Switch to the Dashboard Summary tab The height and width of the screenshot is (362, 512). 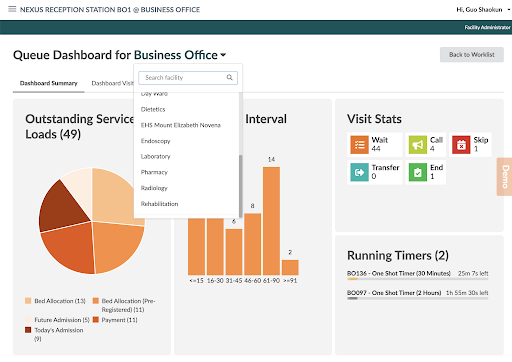(49, 83)
